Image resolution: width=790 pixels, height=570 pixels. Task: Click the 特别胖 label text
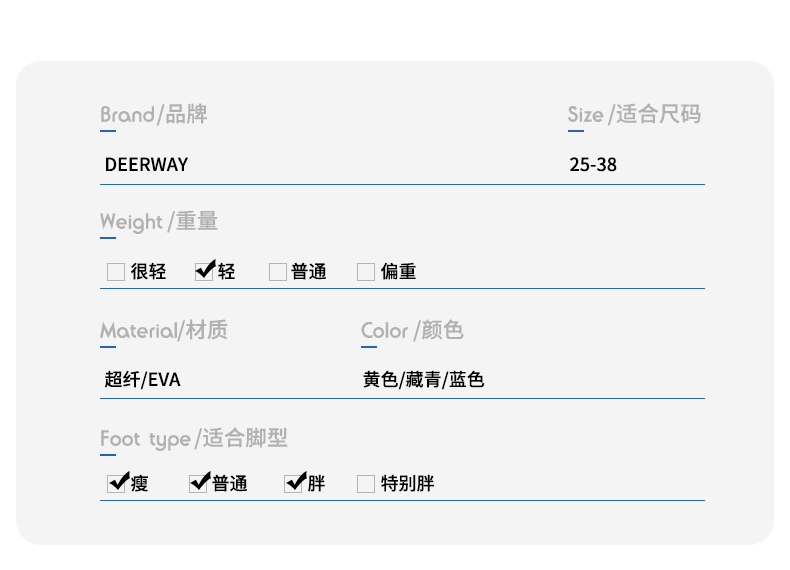(407, 483)
